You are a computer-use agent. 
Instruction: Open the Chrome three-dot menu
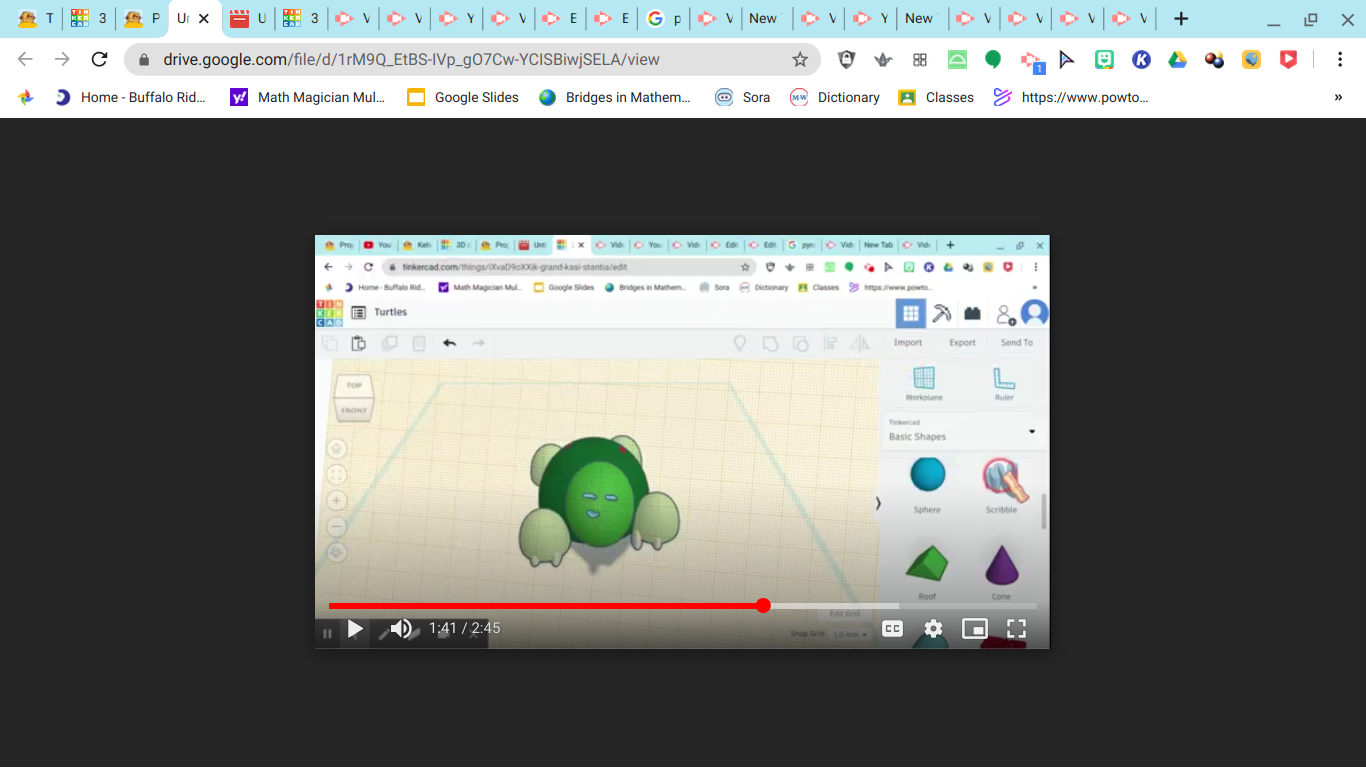(1340, 59)
